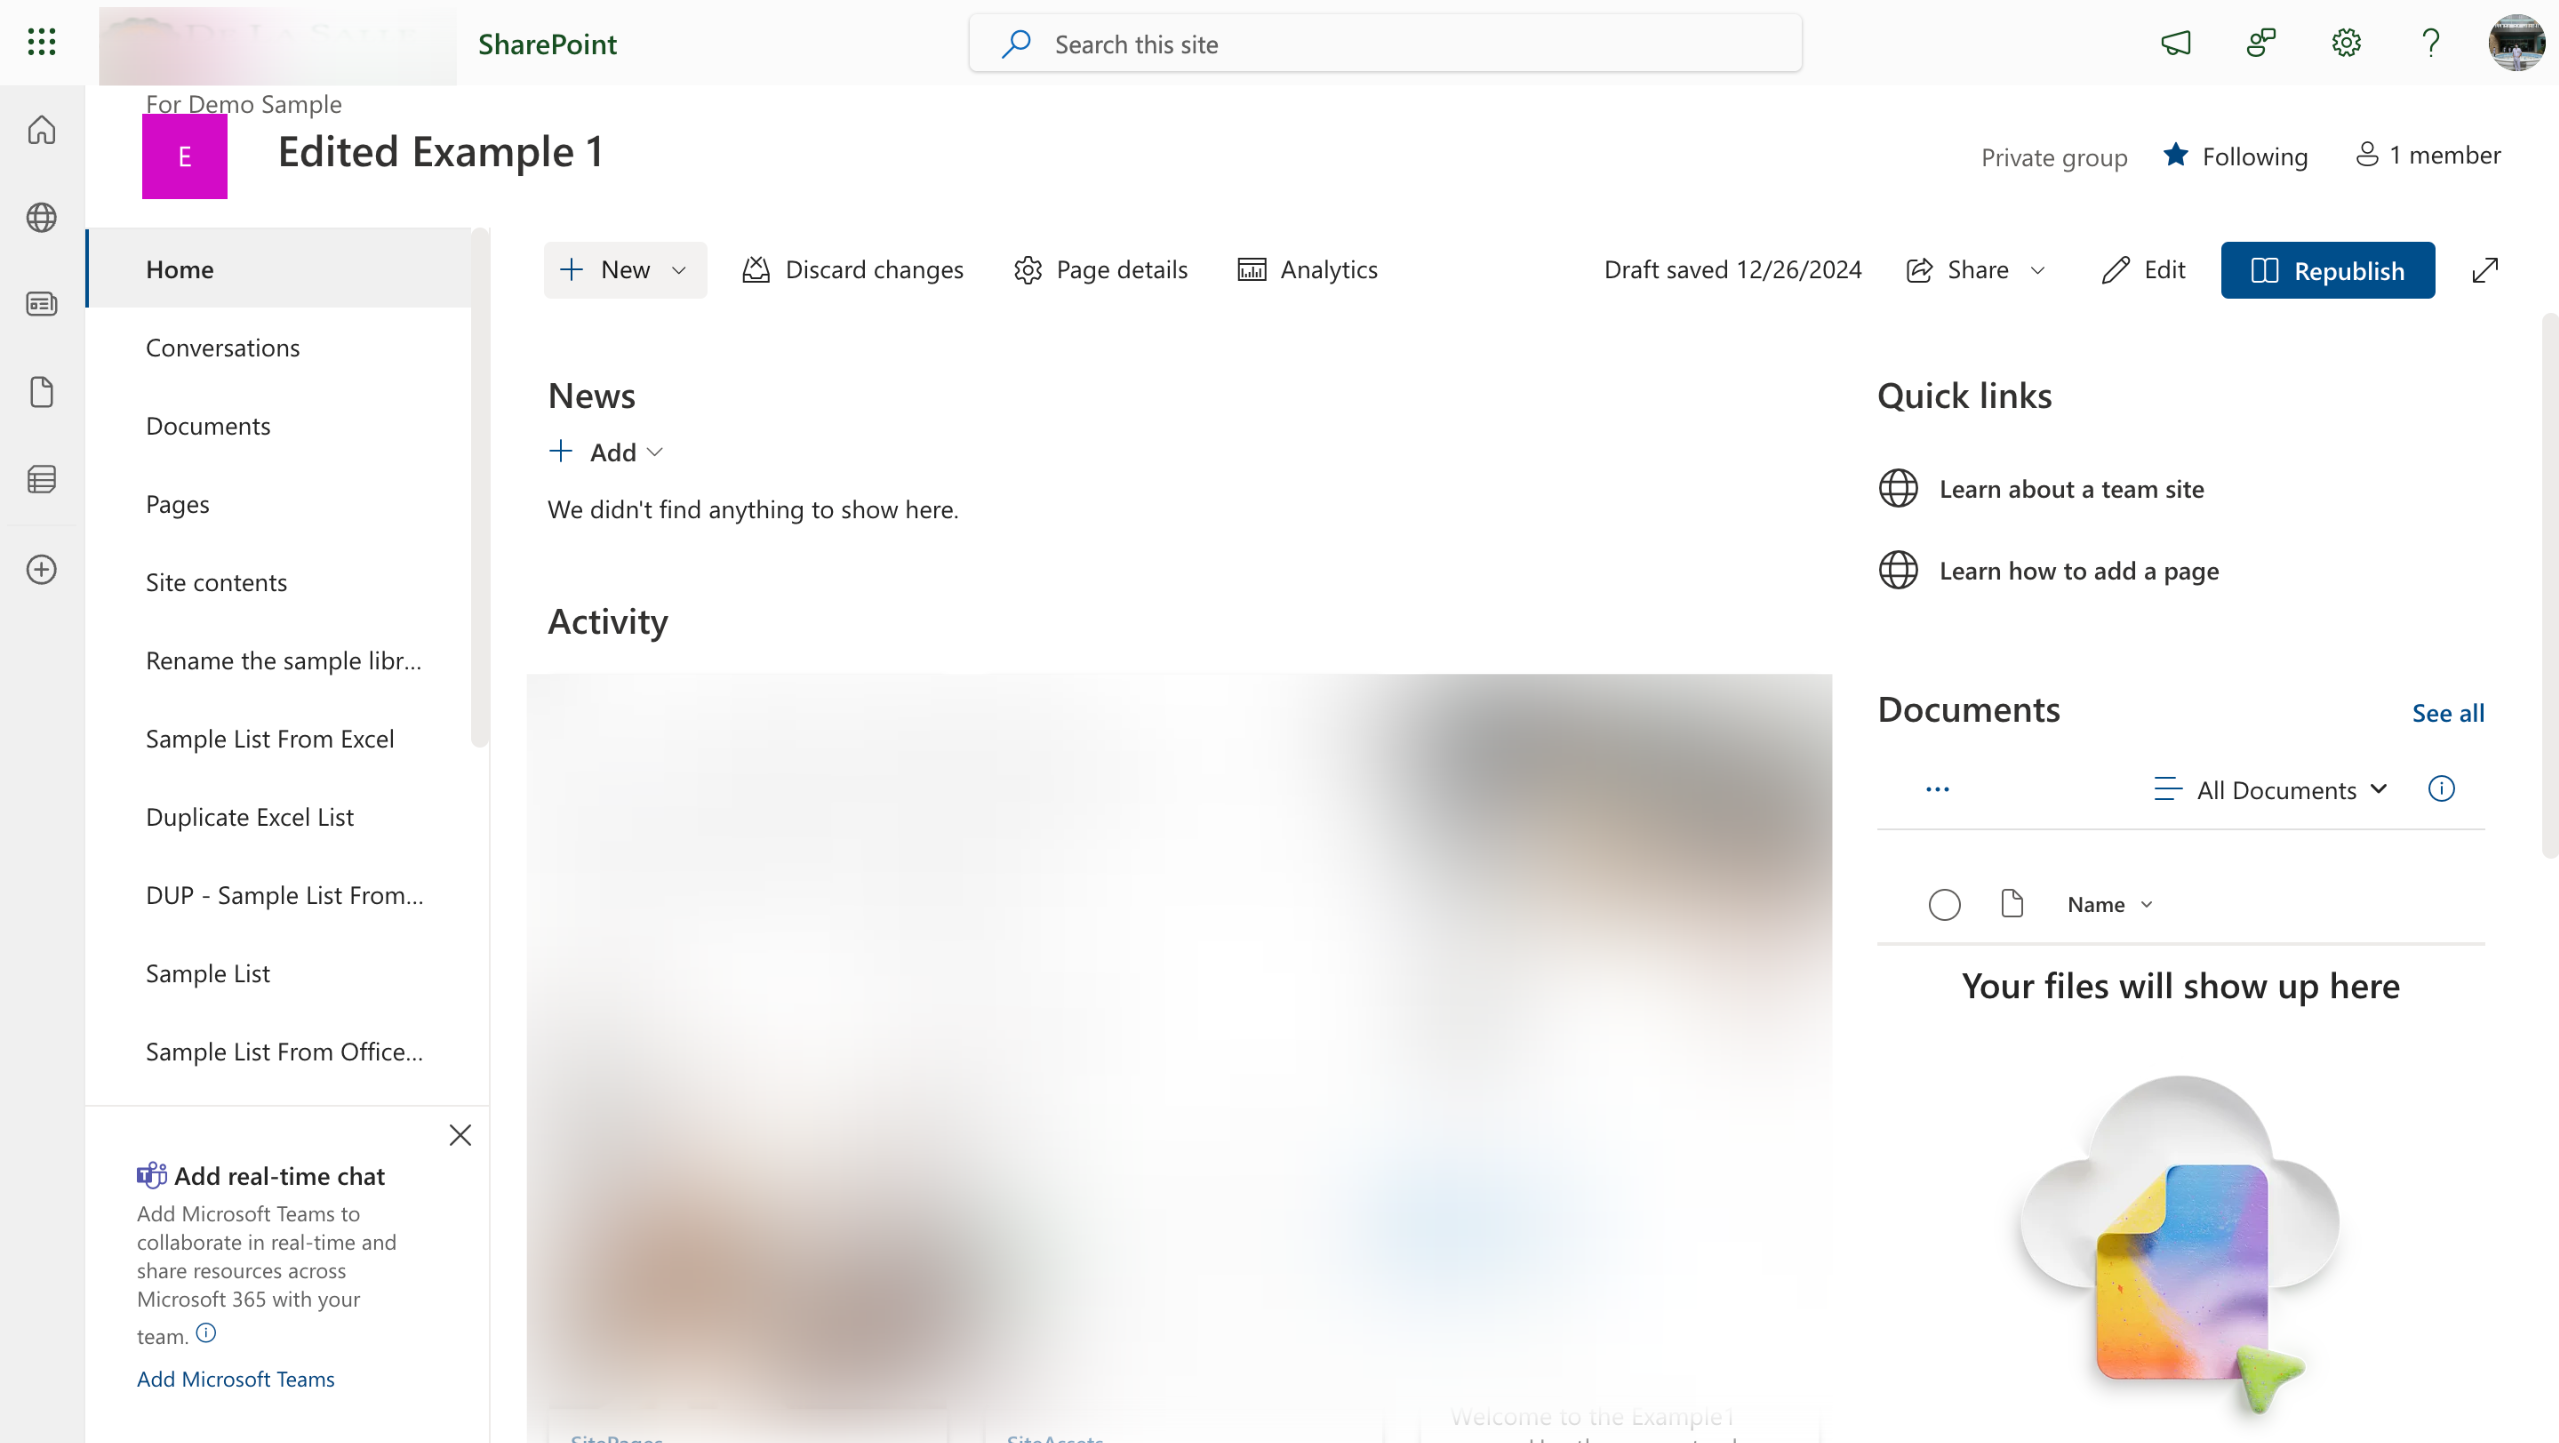2559x1443 pixels.
Task: Click Add Microsoft Teams link
Action: point(236,1379)
